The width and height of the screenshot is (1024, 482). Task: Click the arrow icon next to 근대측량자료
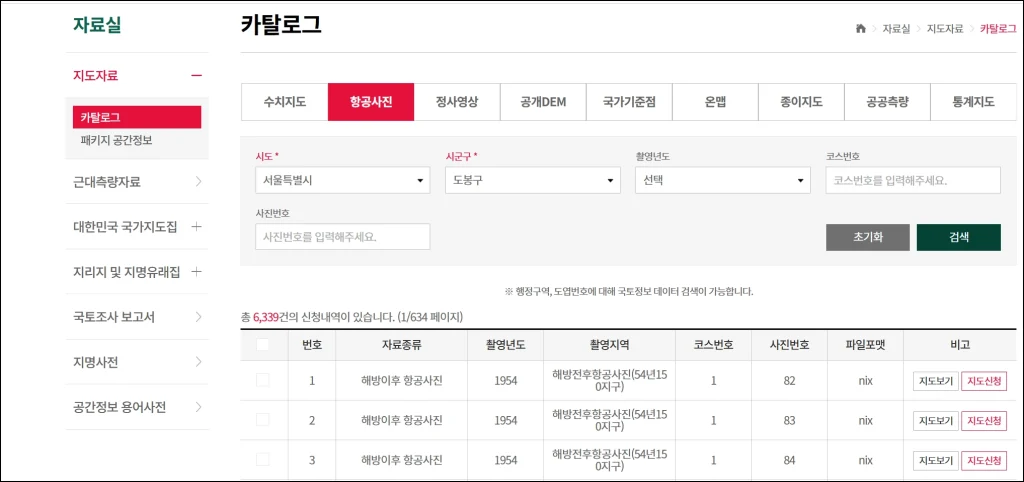tap(198, 182)
